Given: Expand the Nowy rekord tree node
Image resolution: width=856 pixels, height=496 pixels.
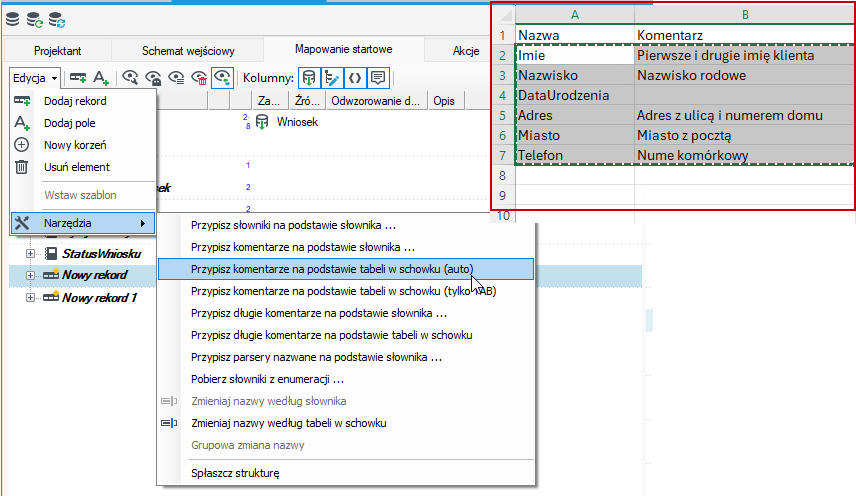Looking at the screenshot, I should tap(31, 276).
